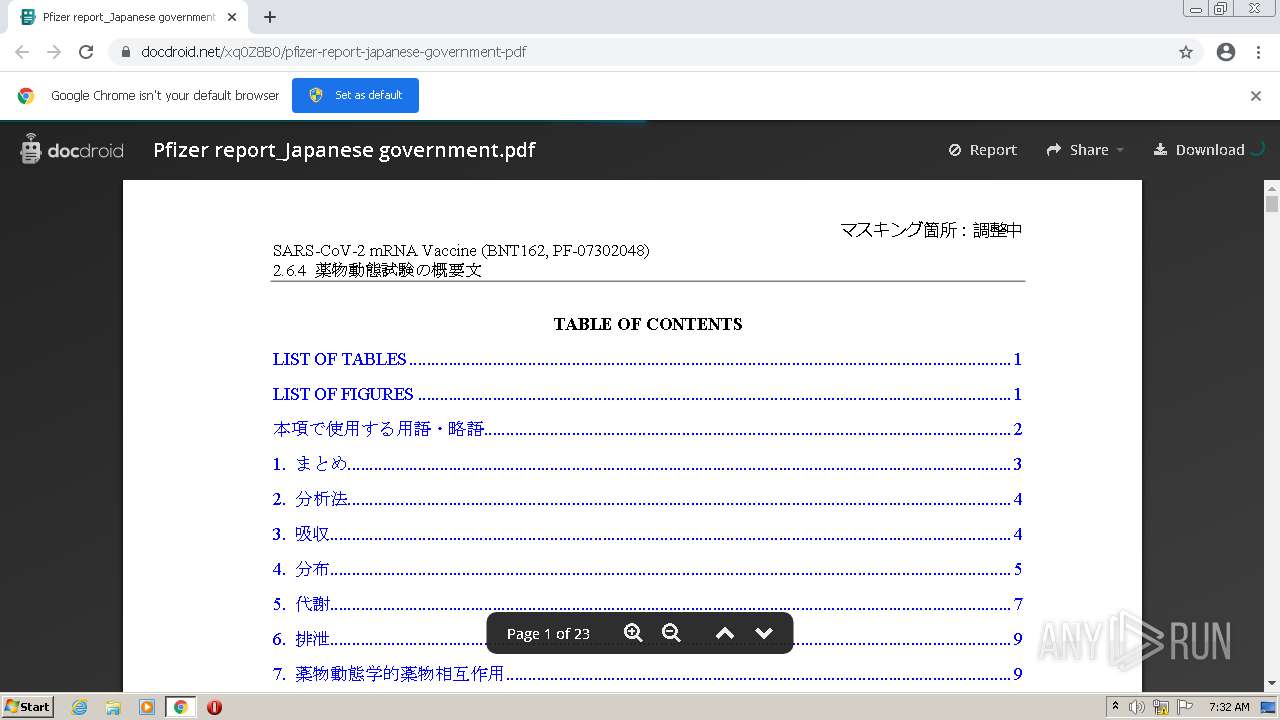Image resolution: width=1280 pixels, height=720 pixels.
Task: Open LIST OF TABLES contents link
Action: 647,359
